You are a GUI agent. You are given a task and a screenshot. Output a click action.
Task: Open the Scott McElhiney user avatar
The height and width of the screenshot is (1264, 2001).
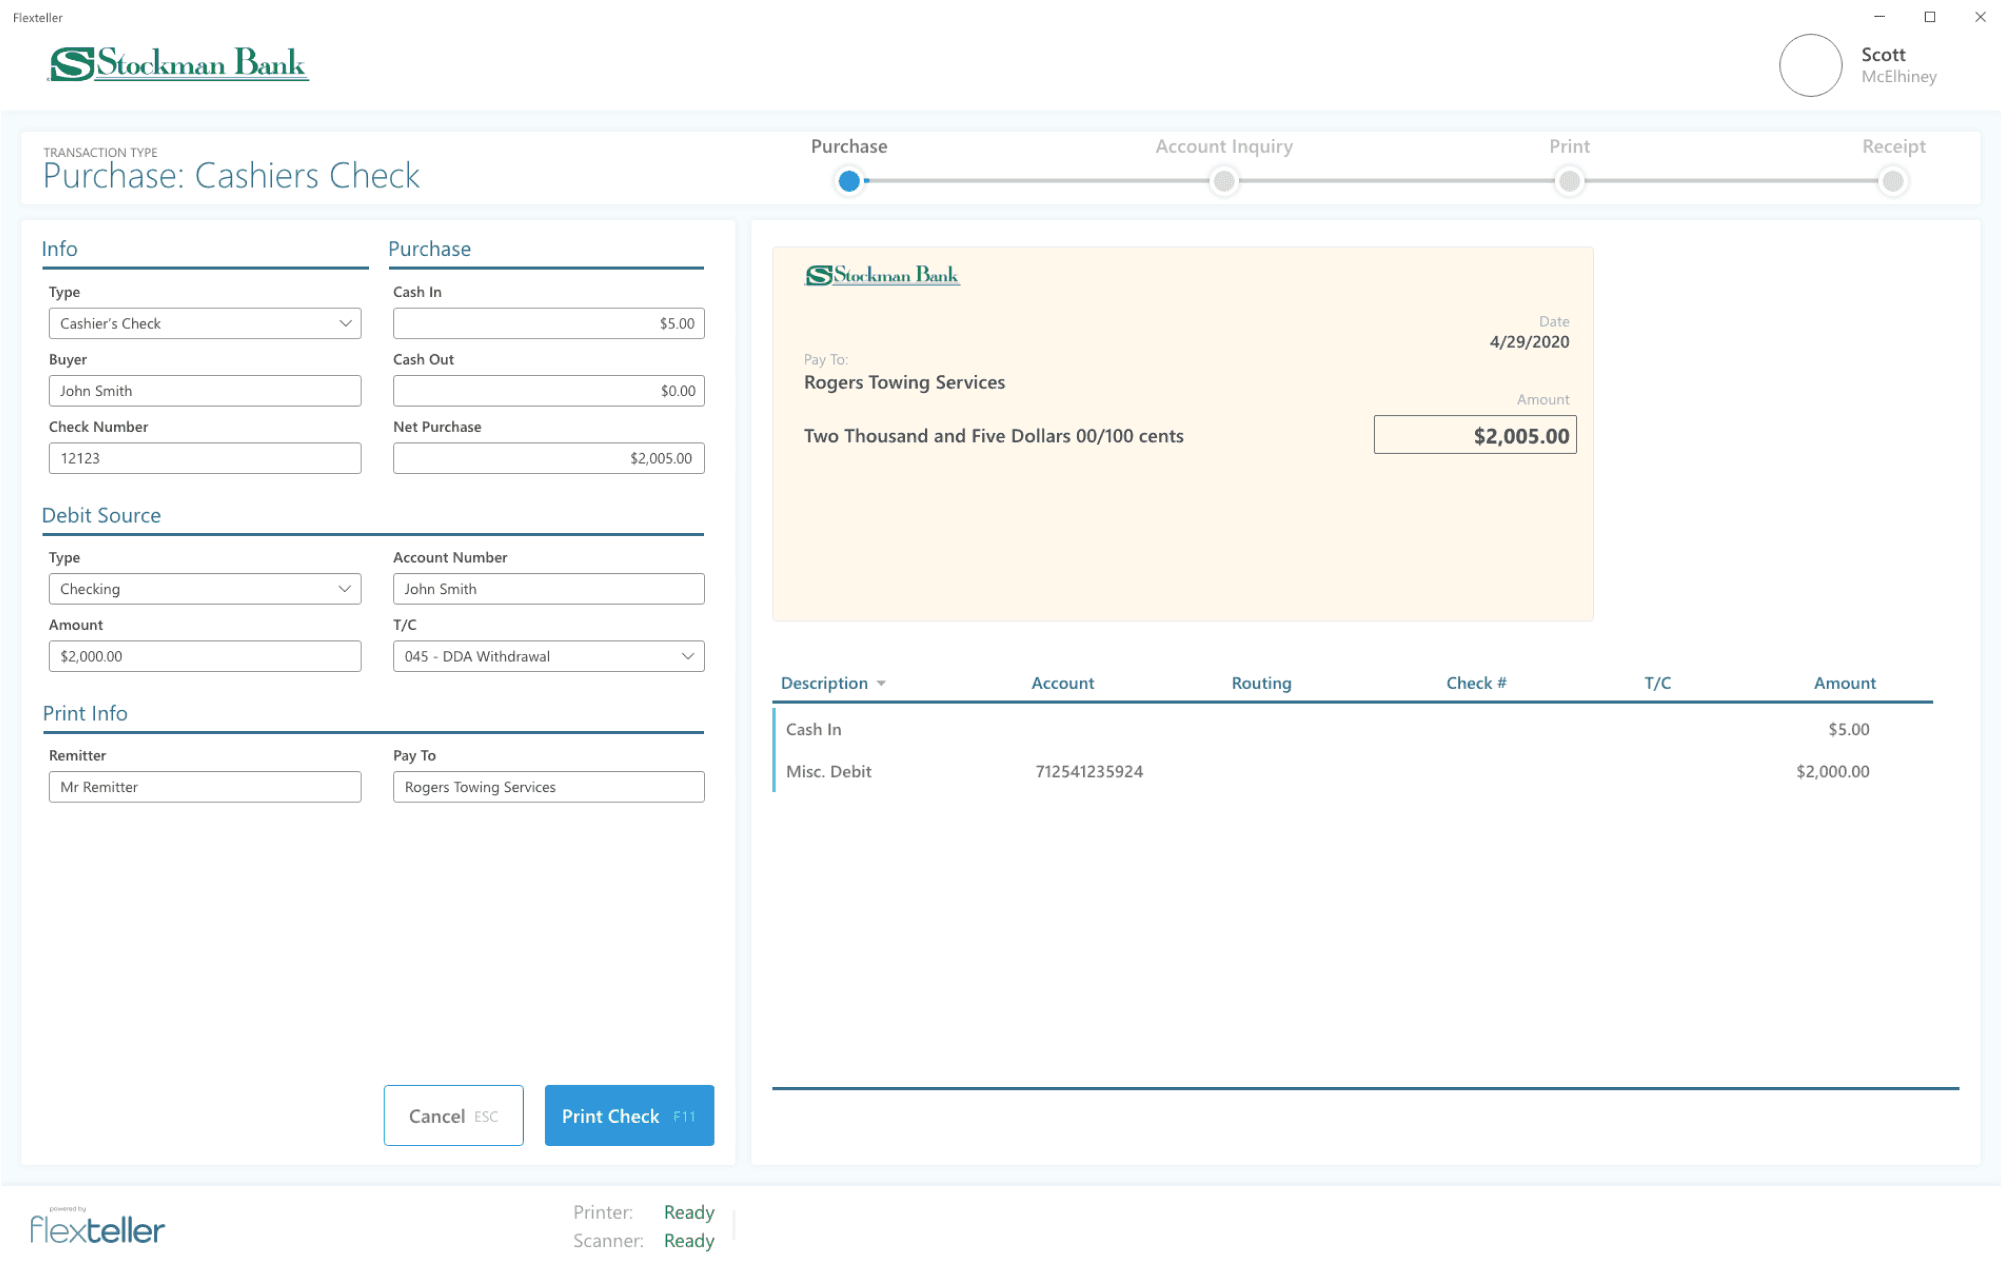[x=1810, y=65]
